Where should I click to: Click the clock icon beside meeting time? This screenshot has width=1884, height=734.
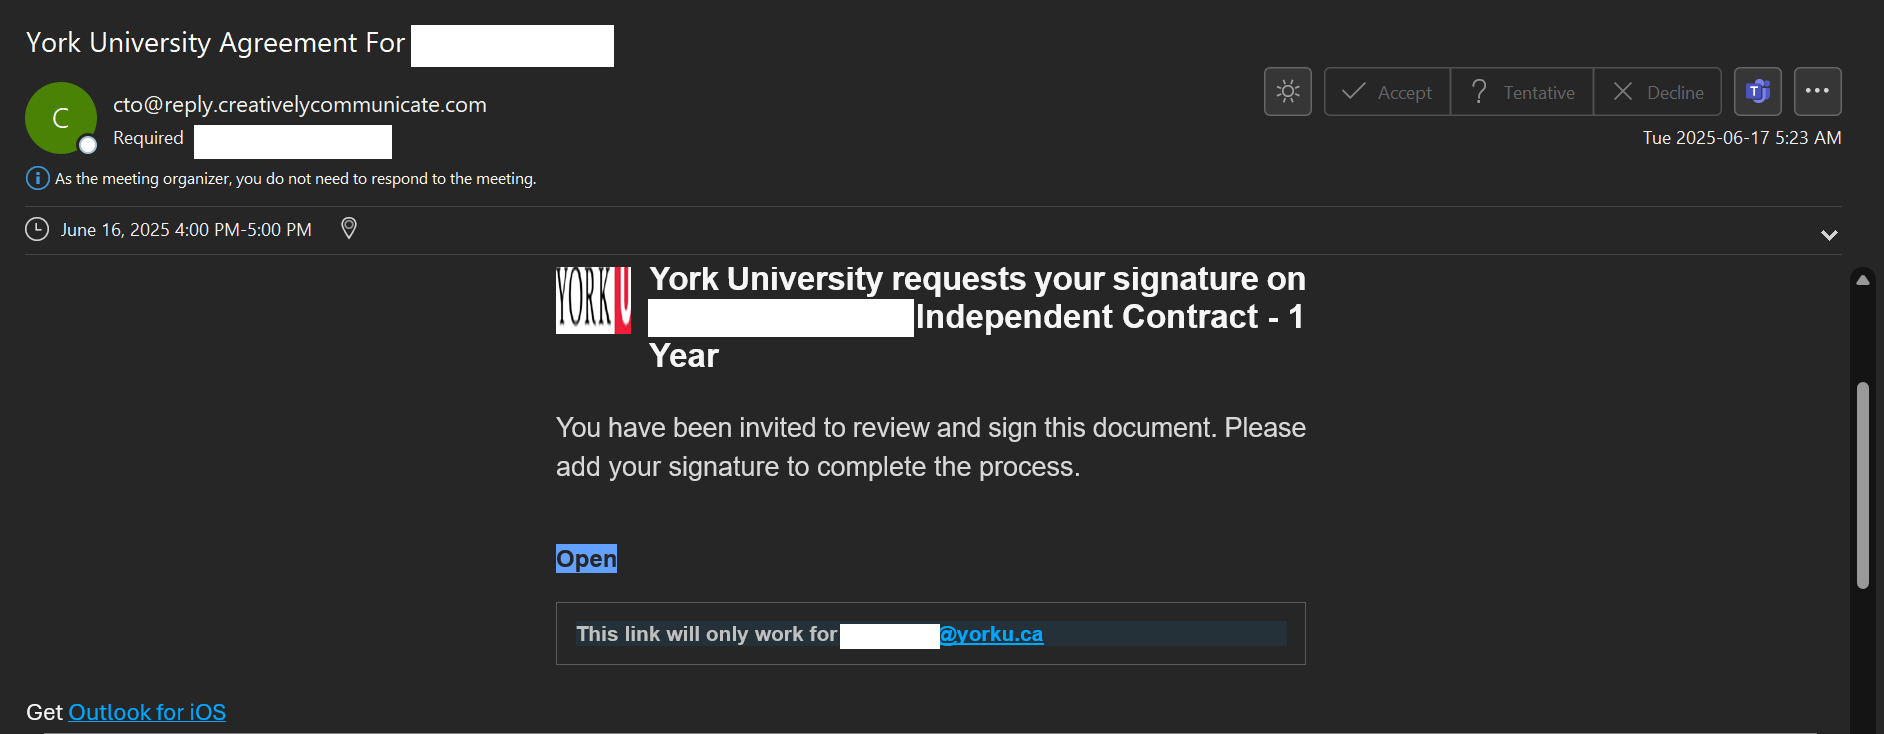[37, 229]
